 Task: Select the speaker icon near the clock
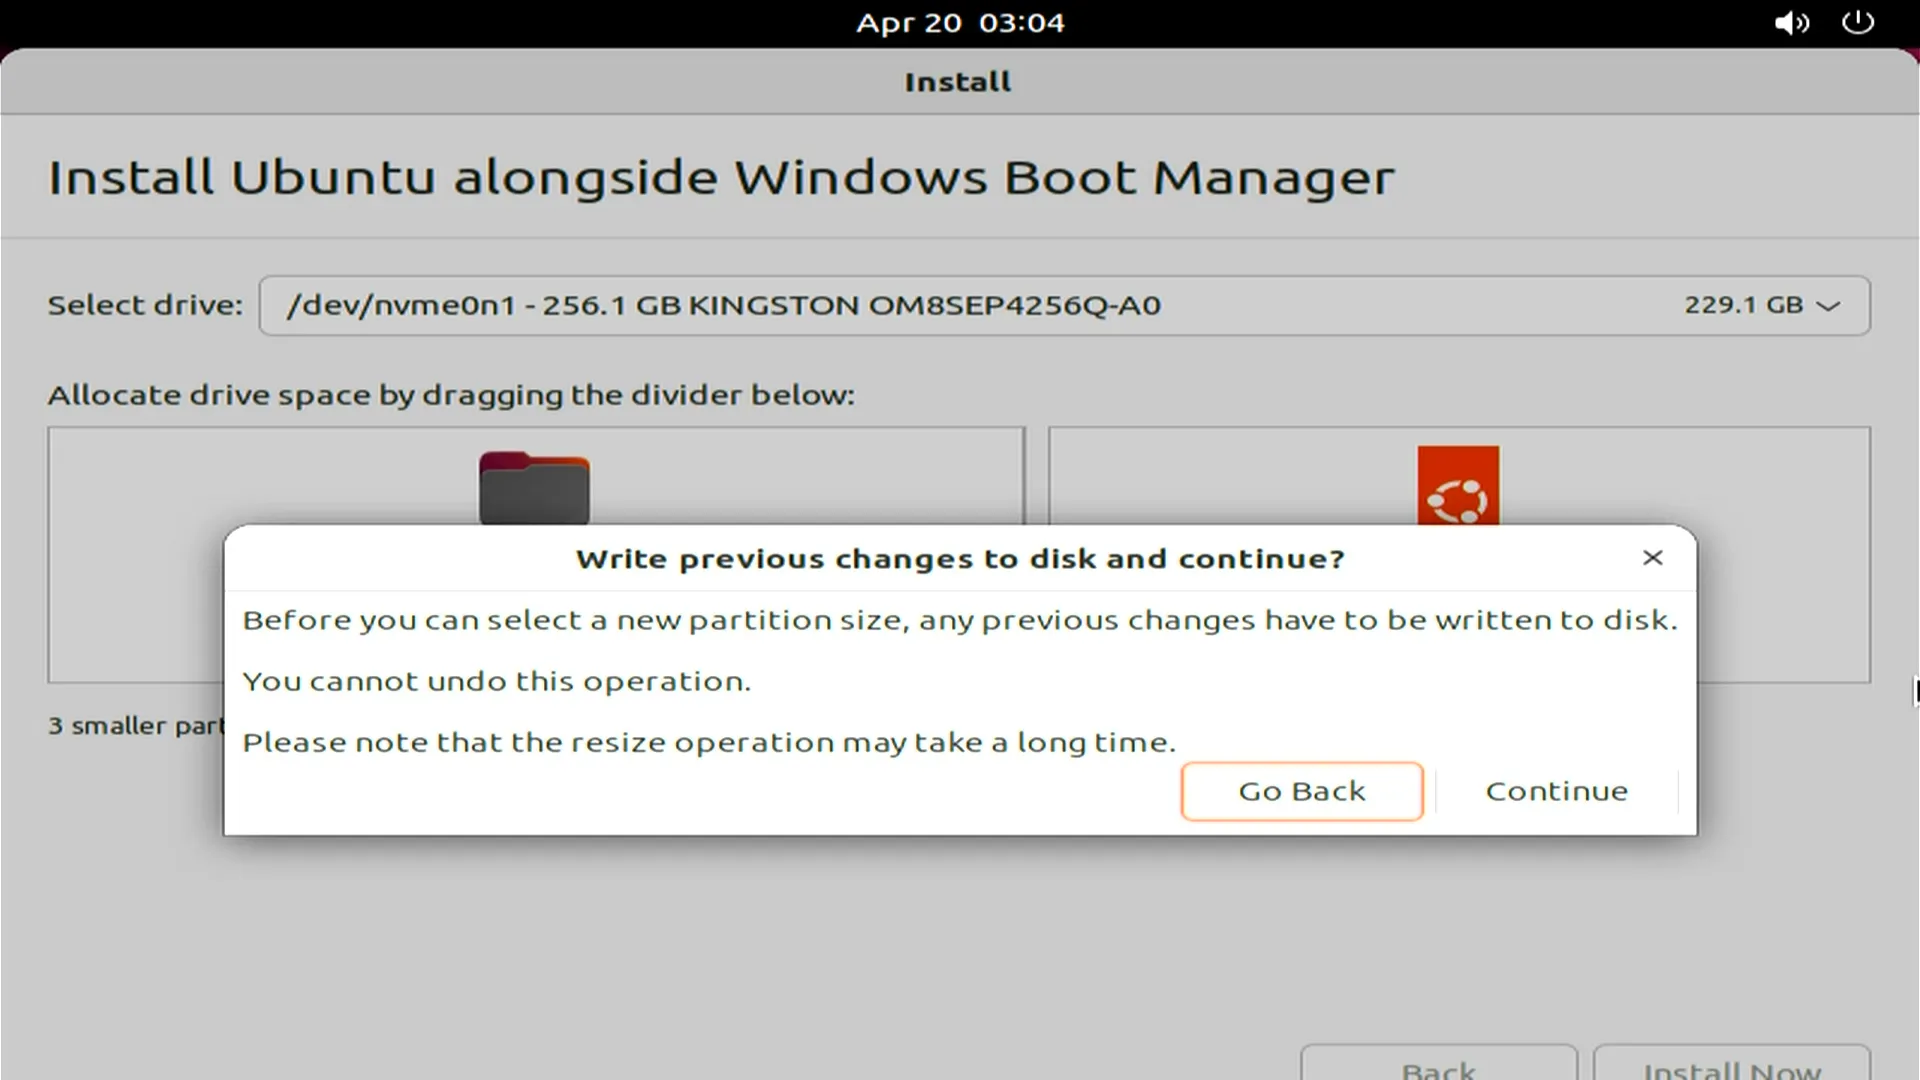tap(1792, 22)
